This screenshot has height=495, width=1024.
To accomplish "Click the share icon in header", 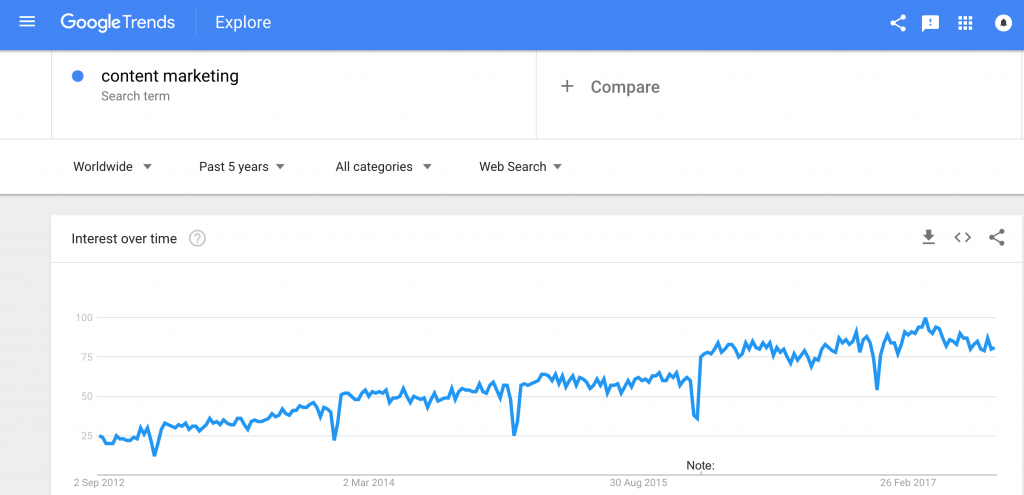I will 898,23.
